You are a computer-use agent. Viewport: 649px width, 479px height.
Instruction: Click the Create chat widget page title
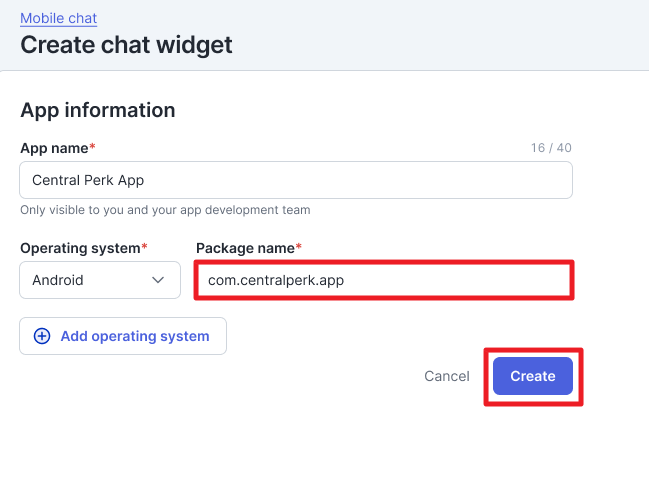[126, 44]
